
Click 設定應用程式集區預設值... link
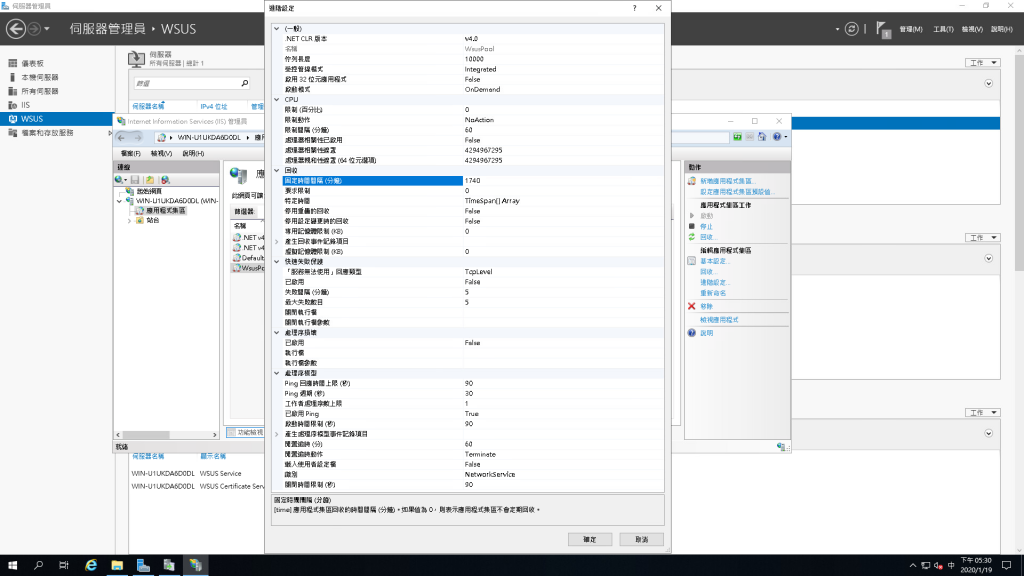point(737,192)
